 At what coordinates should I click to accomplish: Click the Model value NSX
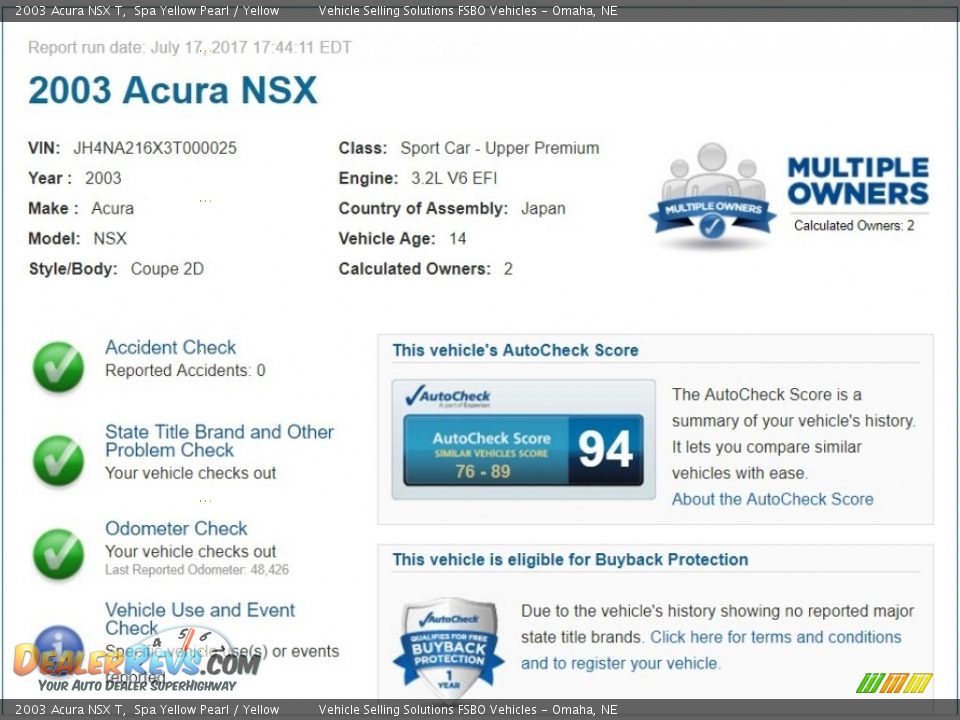110,238
